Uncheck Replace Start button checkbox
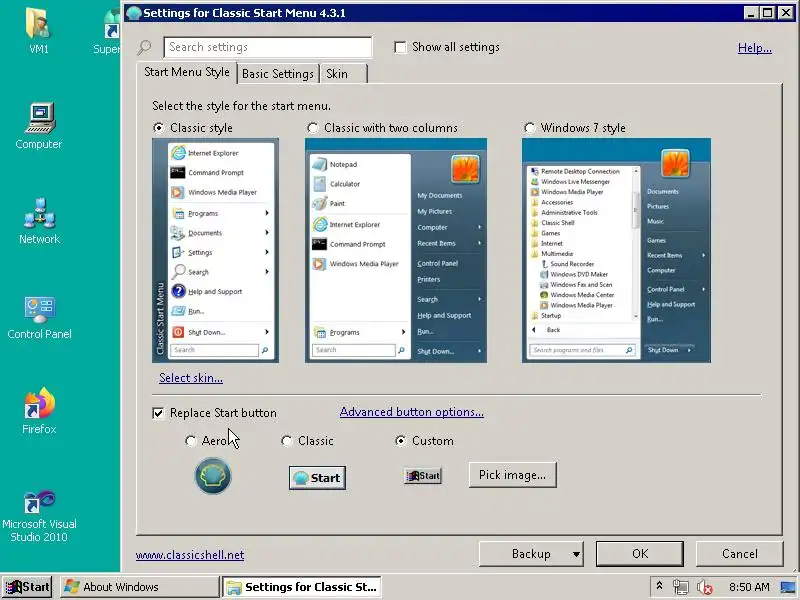This screenshot has height=600, width=800. click(215, 413)
